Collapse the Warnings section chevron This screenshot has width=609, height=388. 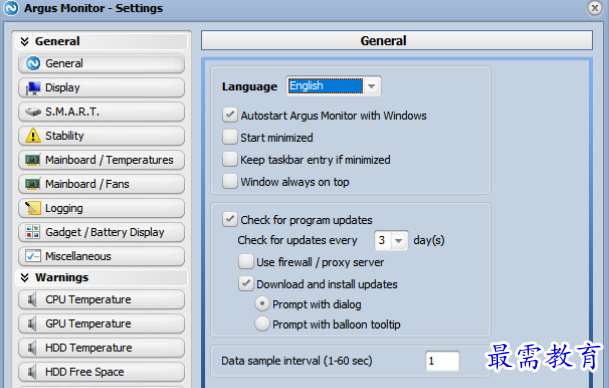[x=24, y=277]
